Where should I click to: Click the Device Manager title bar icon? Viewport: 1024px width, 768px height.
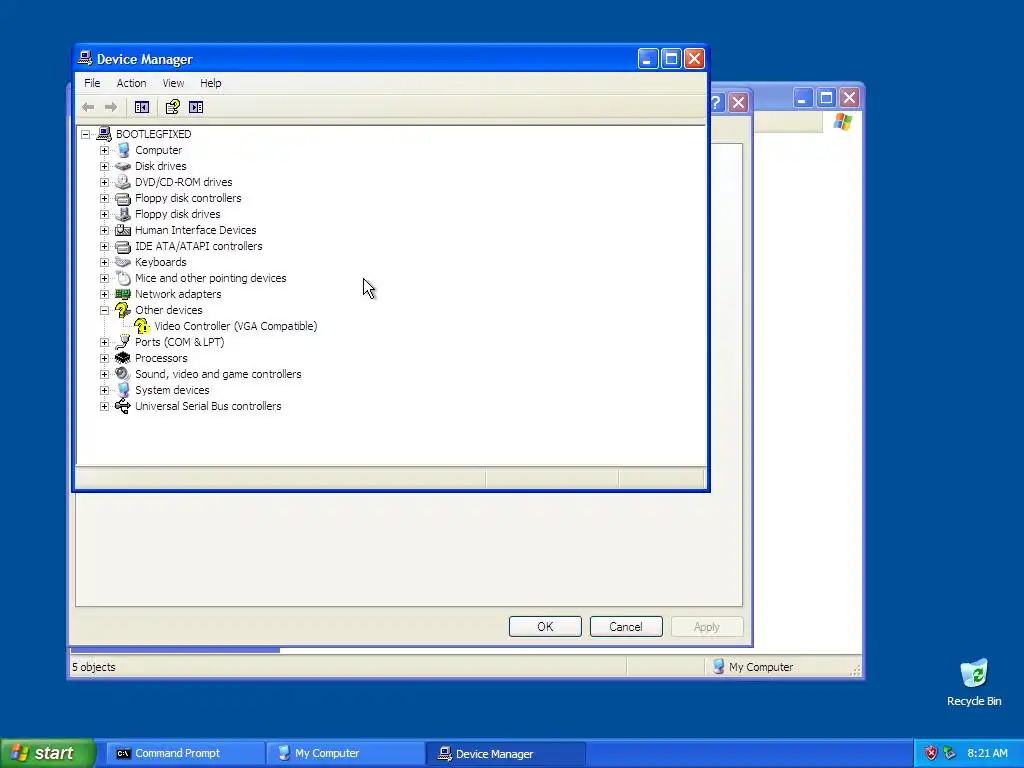pos(85,58)
